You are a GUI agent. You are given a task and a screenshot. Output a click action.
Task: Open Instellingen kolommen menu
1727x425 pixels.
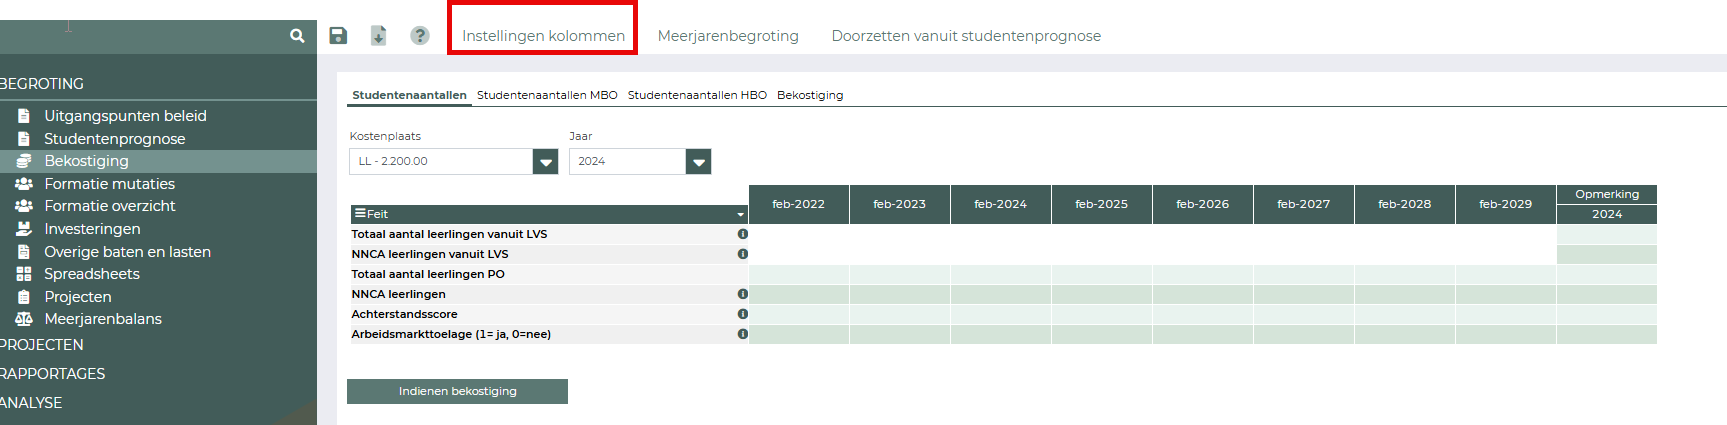543,36
